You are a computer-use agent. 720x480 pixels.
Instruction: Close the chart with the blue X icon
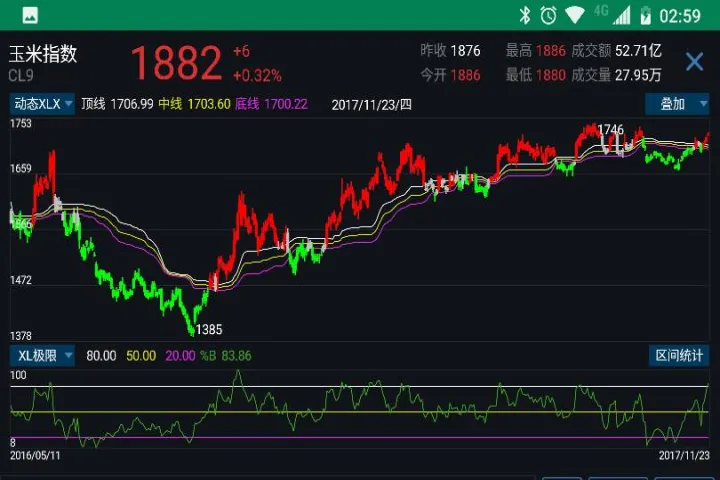point(694,62)
